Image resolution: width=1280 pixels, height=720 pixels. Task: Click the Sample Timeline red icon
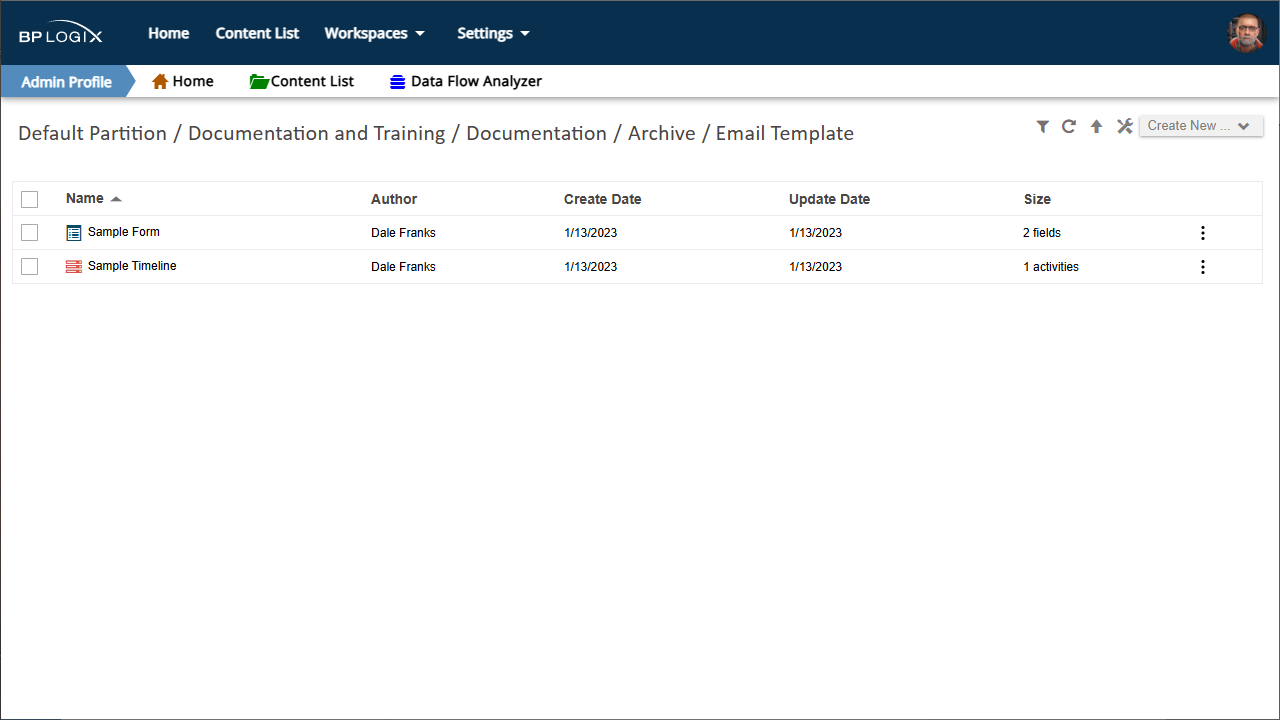(74, 267)
